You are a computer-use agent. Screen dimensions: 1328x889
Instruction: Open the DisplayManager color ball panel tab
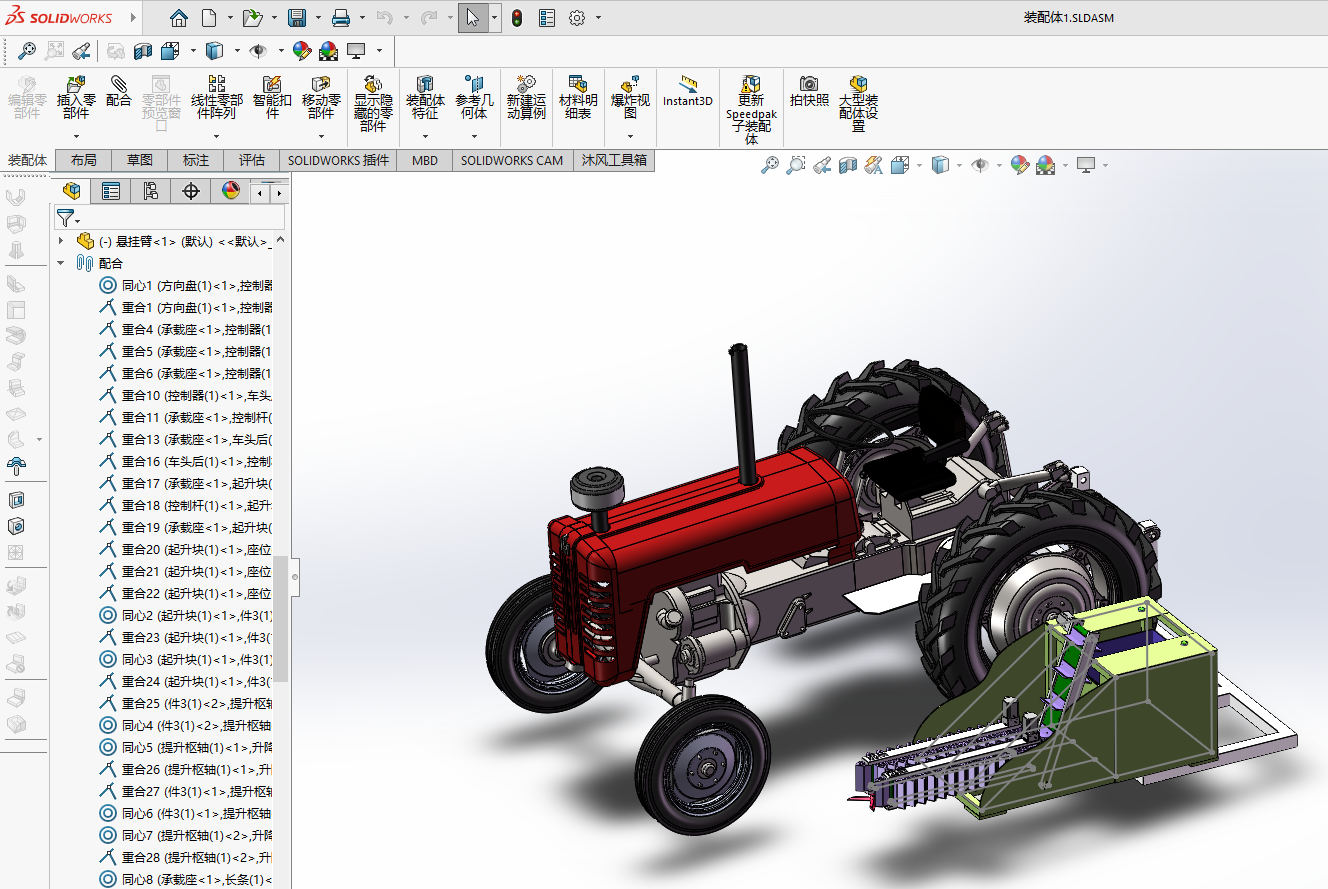[231, 191]
